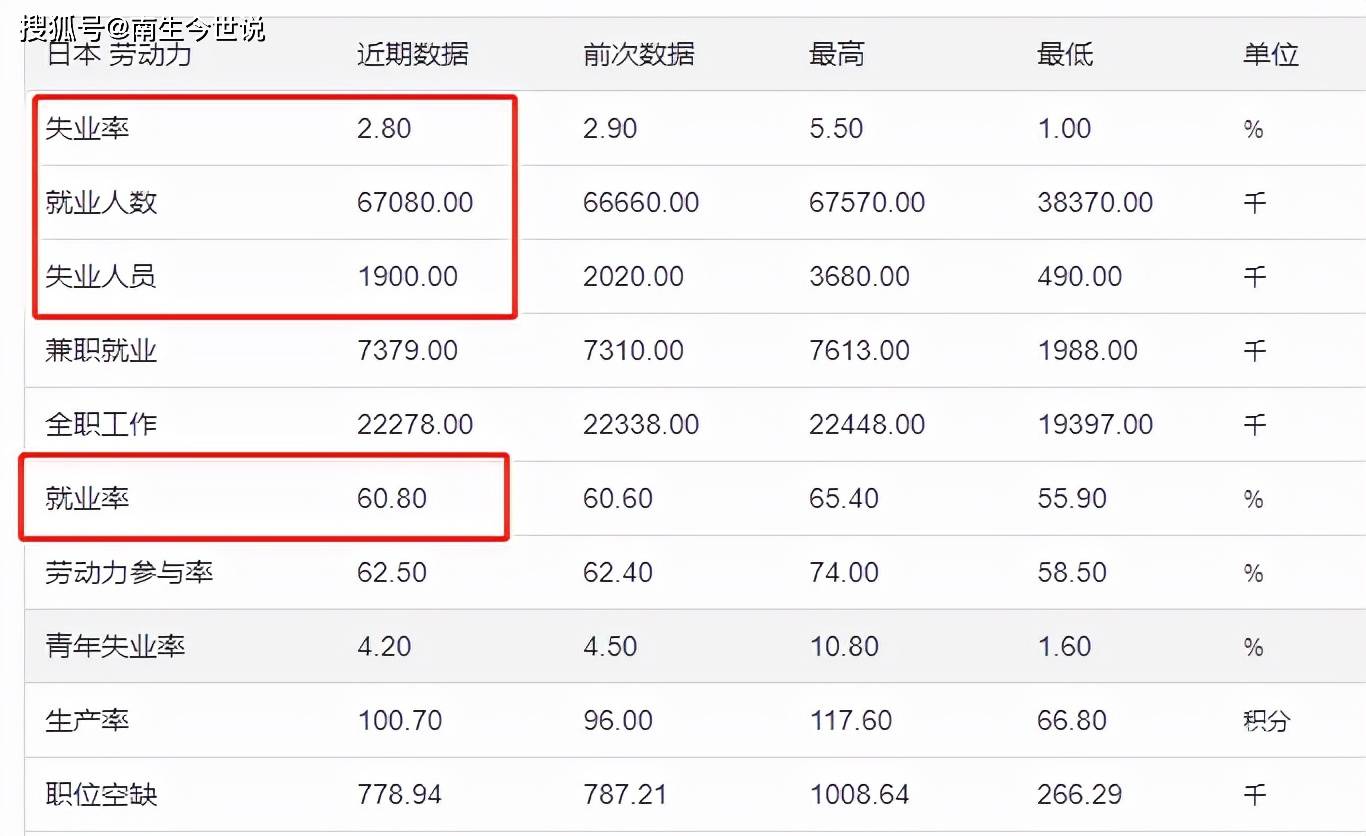Viewport: 1366px width, 836px height.
Task: Select the 青年失业率 lowest value 1.60
Action: pyautogui.click(x=1064, y=647)
